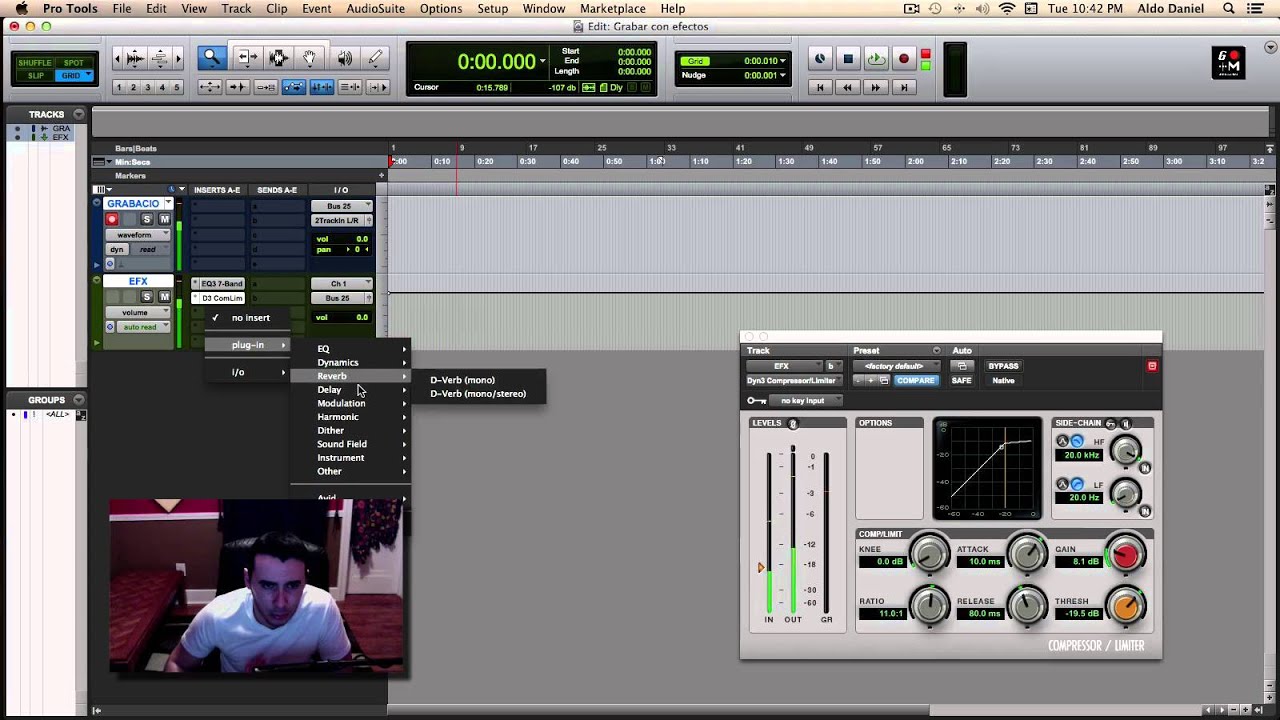The width and height of the screenshot is (1280, 720).
Task: Open the Dynamics plug-in submenu
Action: 350,363
